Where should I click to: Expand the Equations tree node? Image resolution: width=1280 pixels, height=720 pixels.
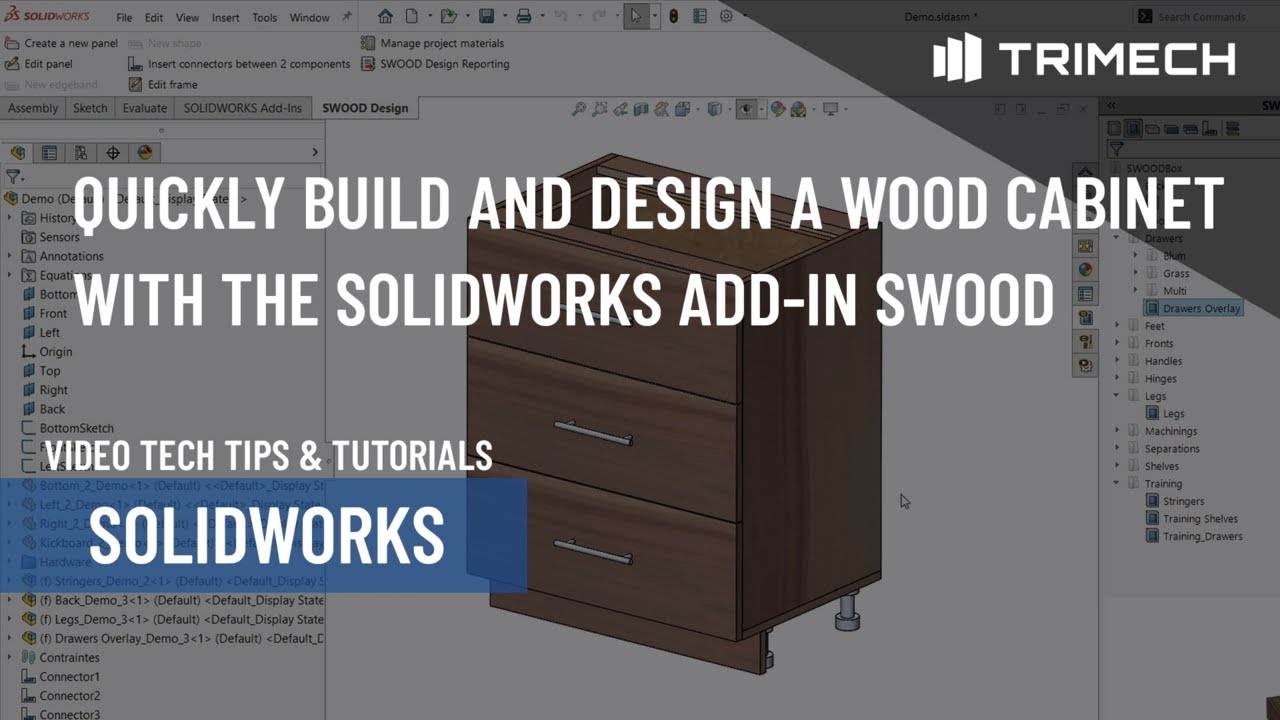pyautogui.click(x=10, y=275)
